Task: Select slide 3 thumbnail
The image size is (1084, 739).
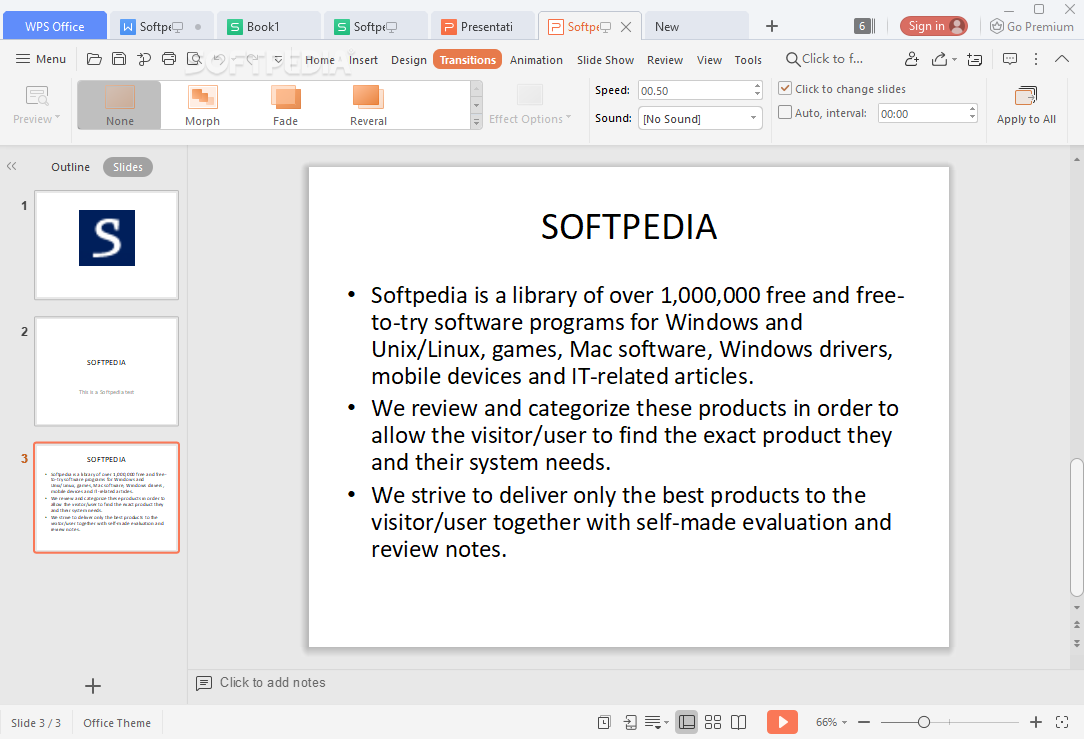Action: (x=106, y=498)
